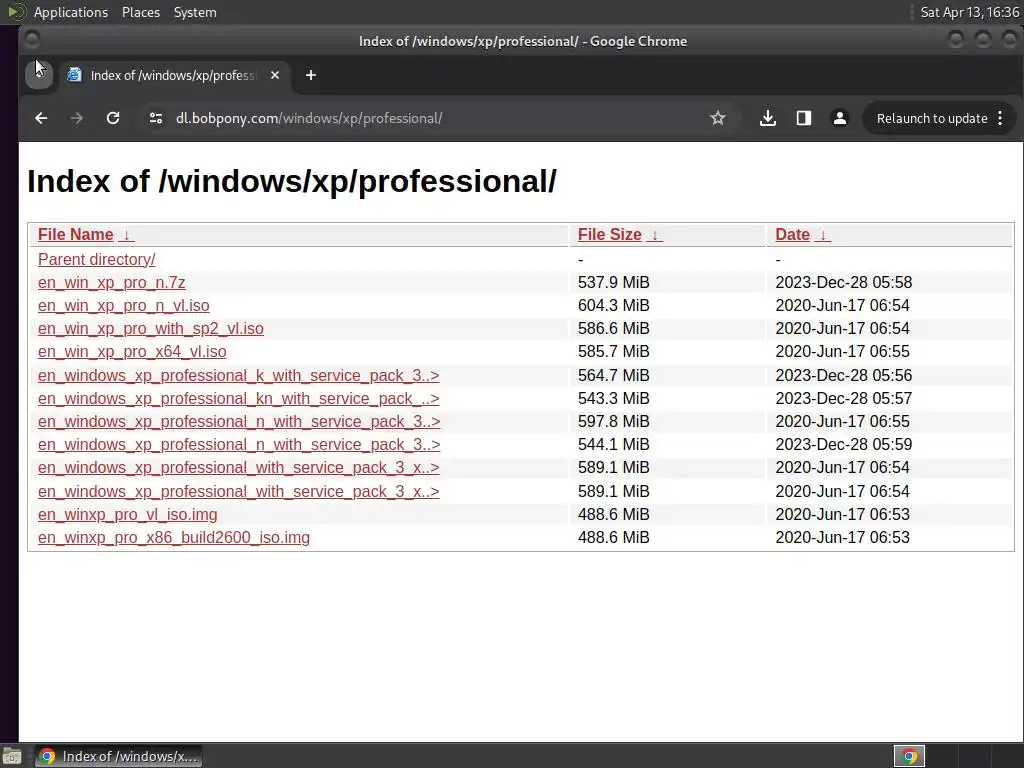The width and height of the screenshot is (1024, 768).
Task: Click the date 2020-Jun-17 06:55 for x64_vl.iso
Action: (x=842, y=351)
